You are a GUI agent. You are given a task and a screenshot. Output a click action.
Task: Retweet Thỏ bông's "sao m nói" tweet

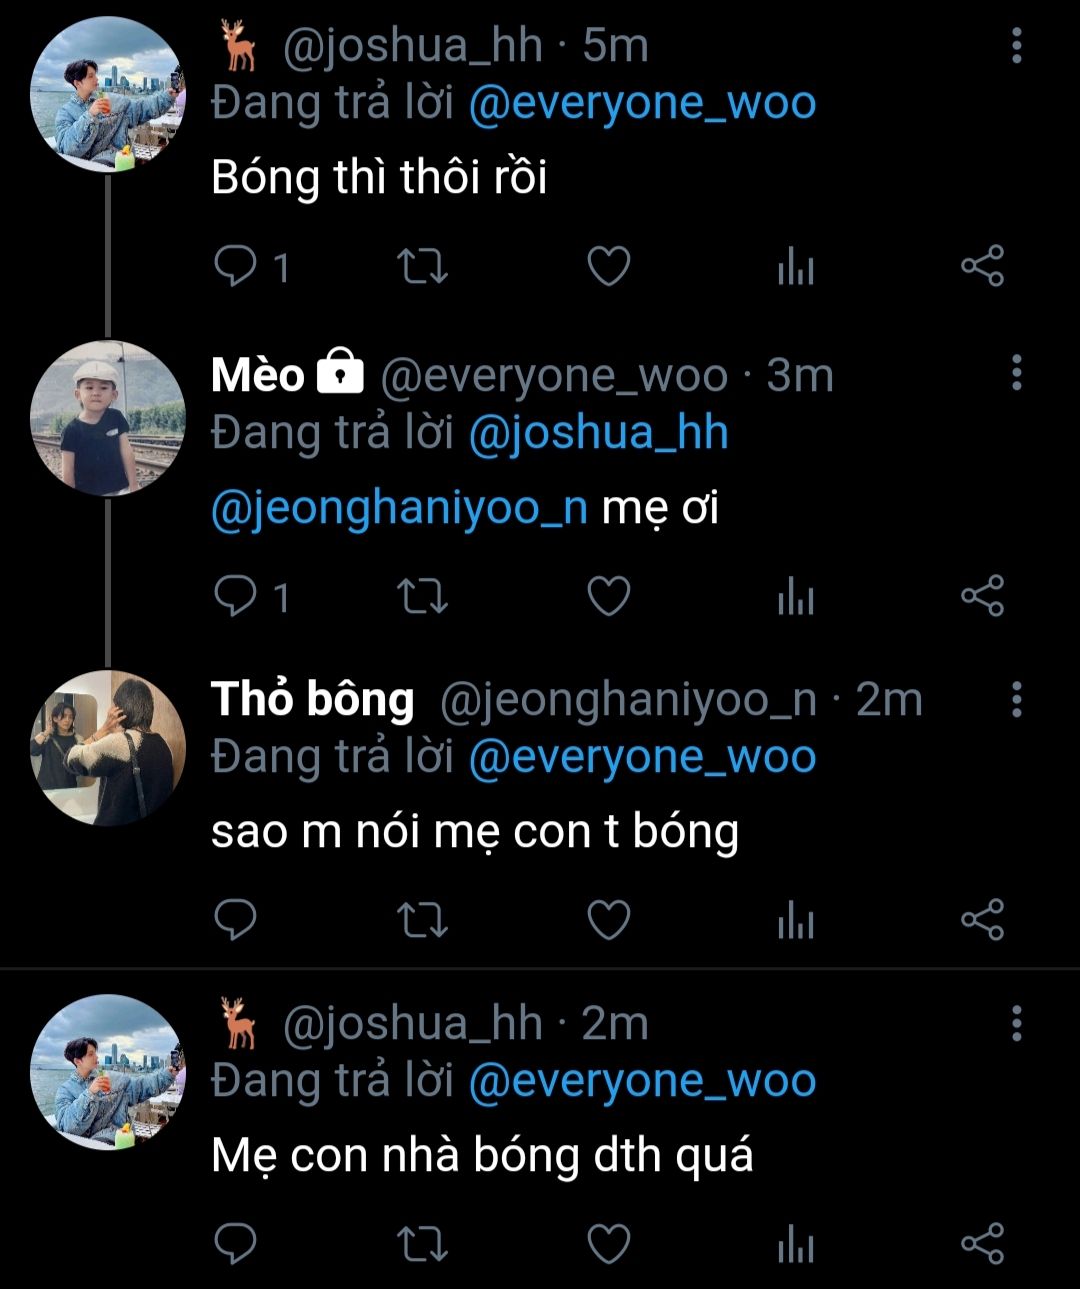coord(422,920)
